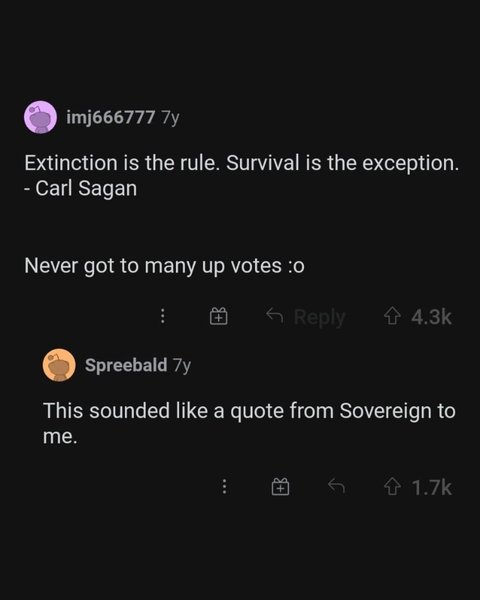Screen dimensions: 480x600
Task: Click the 4.3k vote count
Action: (x=431, y=317)
